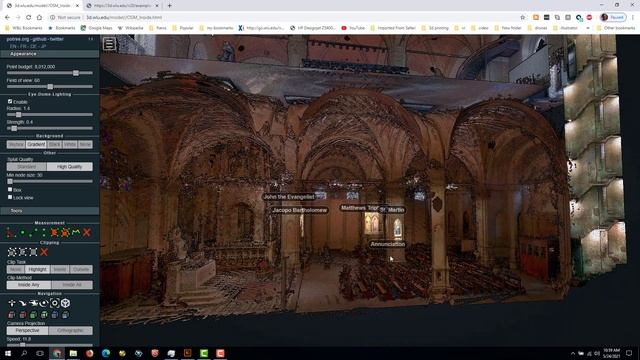Viewport: 640px width, 360px height.
Task: Open File Explorer from the taskbar
Action: pos(73,353)
